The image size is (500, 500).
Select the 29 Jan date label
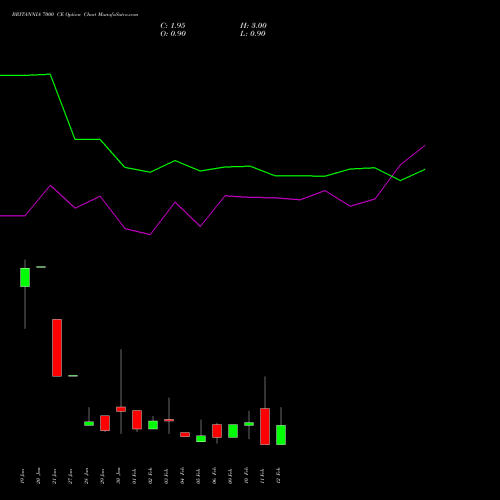tap(102, 476)
